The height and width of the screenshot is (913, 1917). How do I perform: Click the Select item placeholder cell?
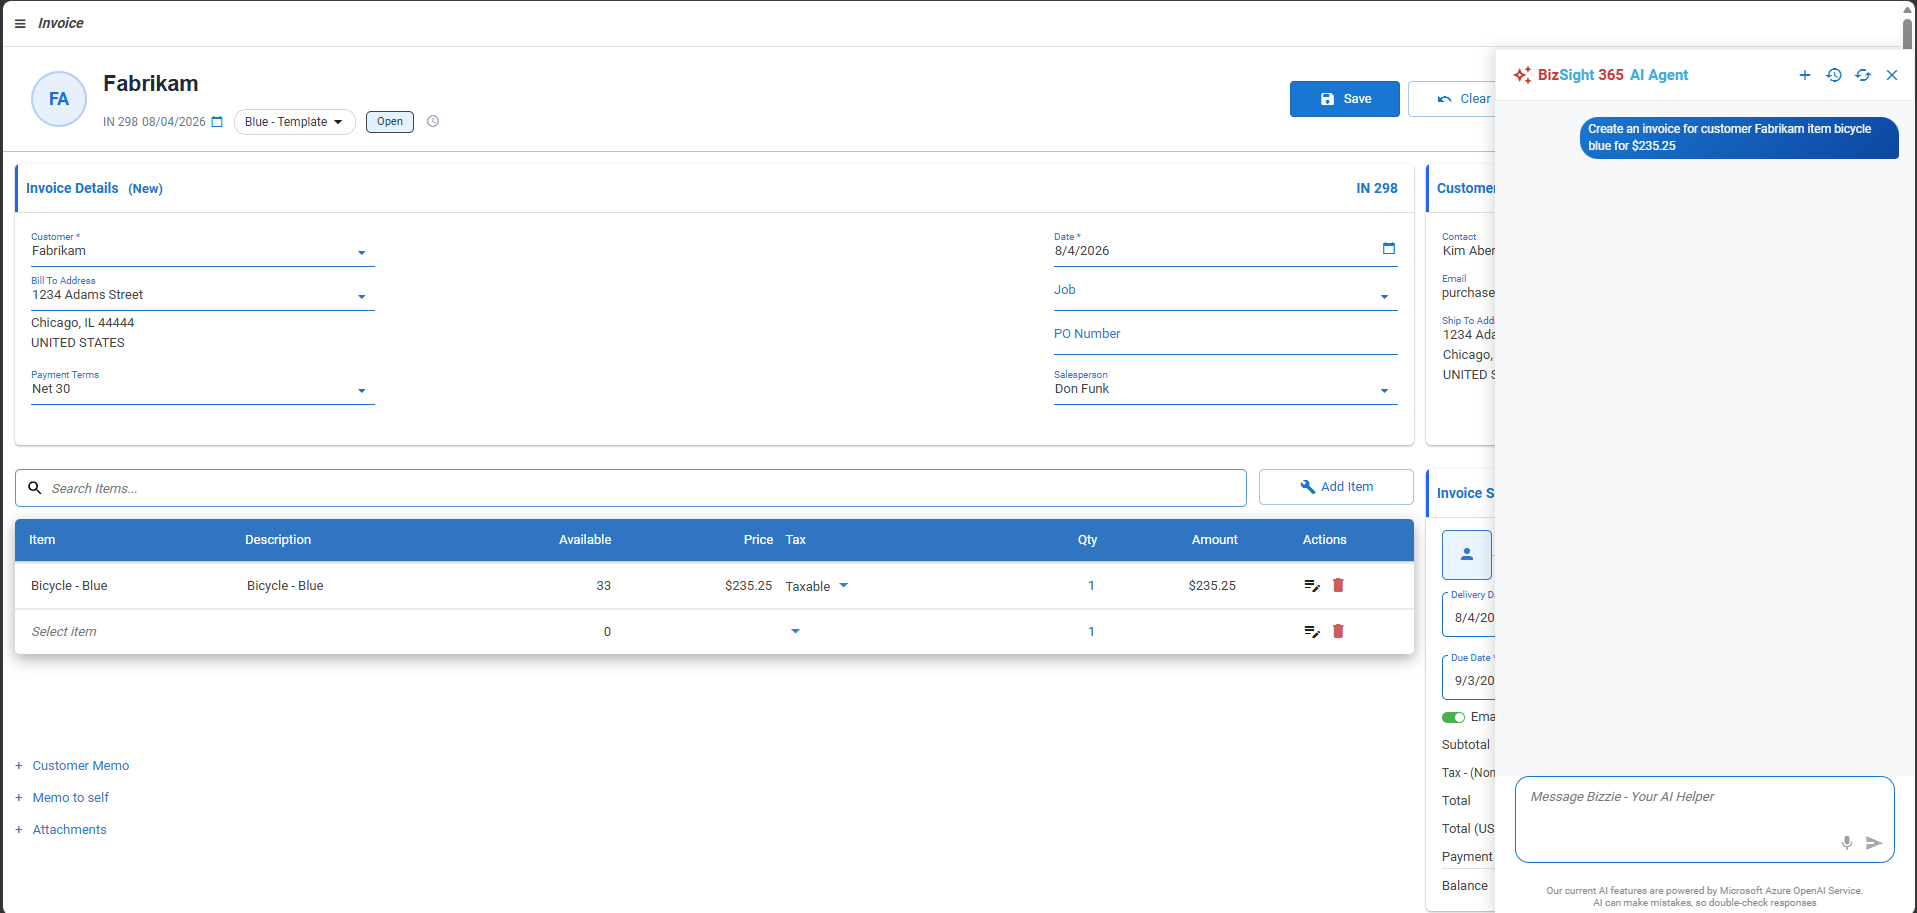(64, 632)
